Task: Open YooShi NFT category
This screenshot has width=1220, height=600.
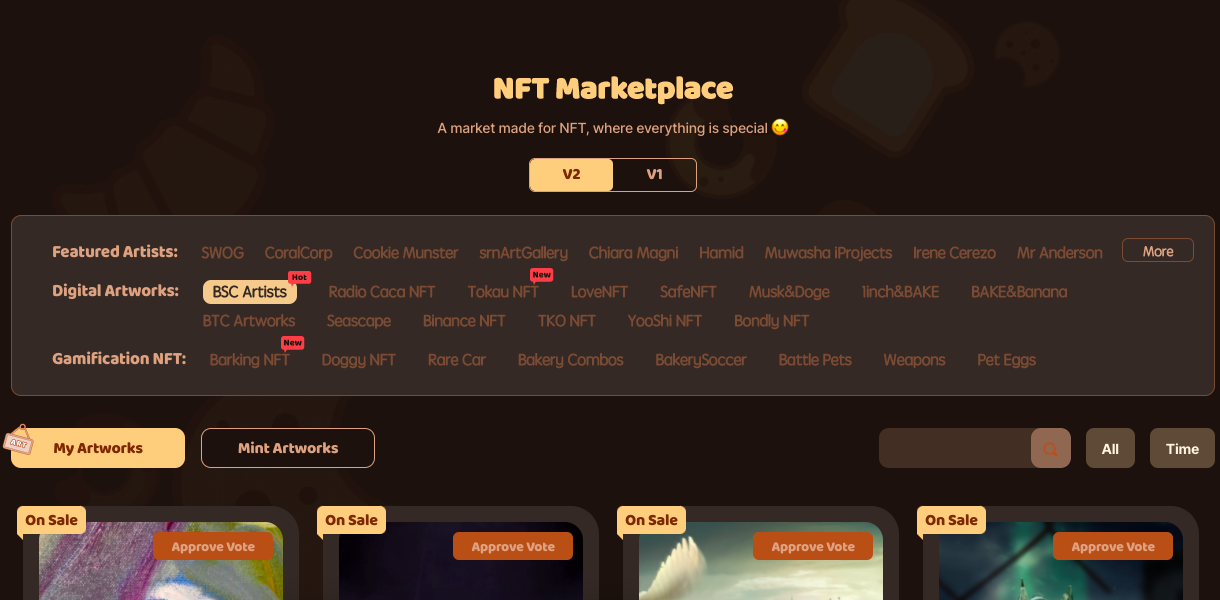Action: pyautogui.click(x=665, y=321)
